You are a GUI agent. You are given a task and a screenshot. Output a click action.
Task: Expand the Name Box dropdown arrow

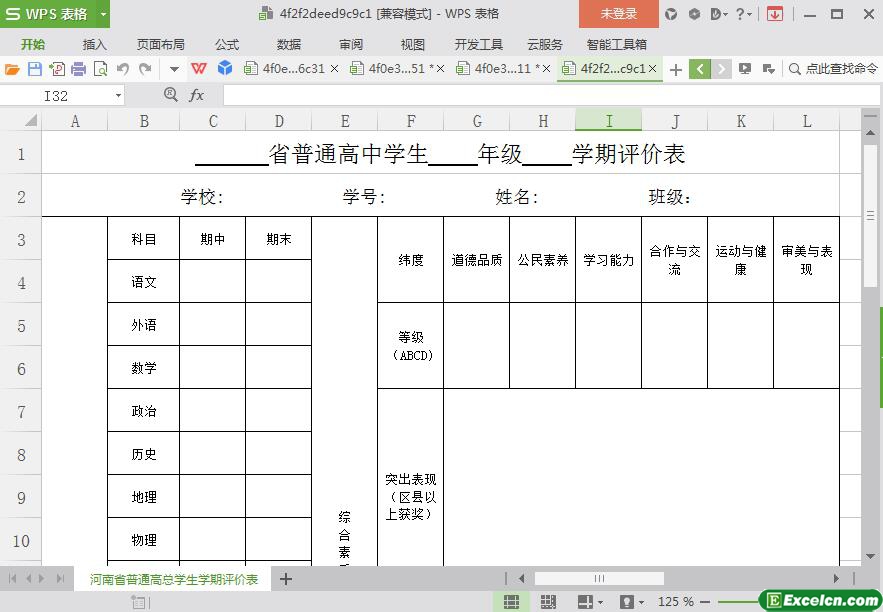[118, 95]
